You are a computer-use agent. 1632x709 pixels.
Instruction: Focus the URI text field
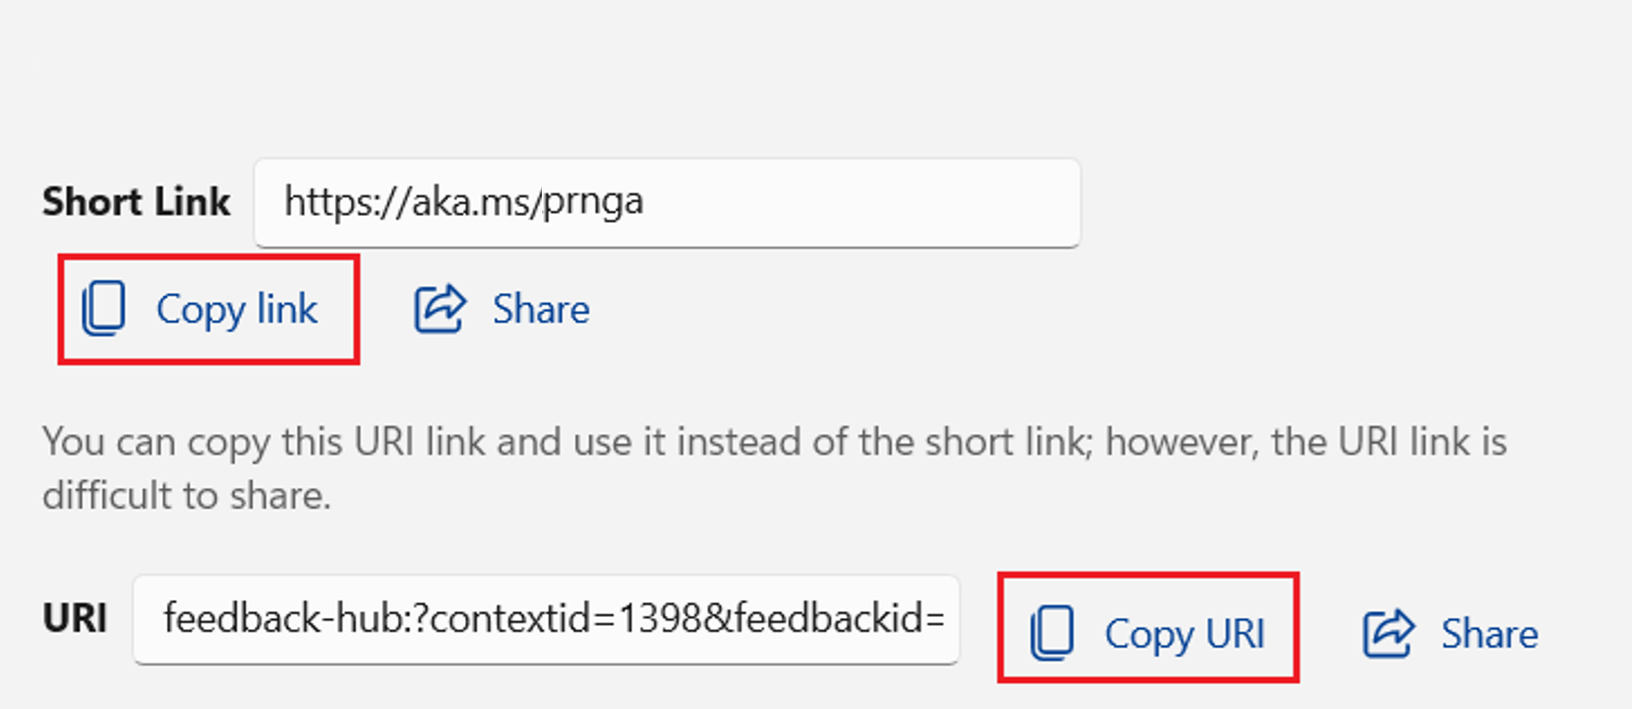click(546, 619)
